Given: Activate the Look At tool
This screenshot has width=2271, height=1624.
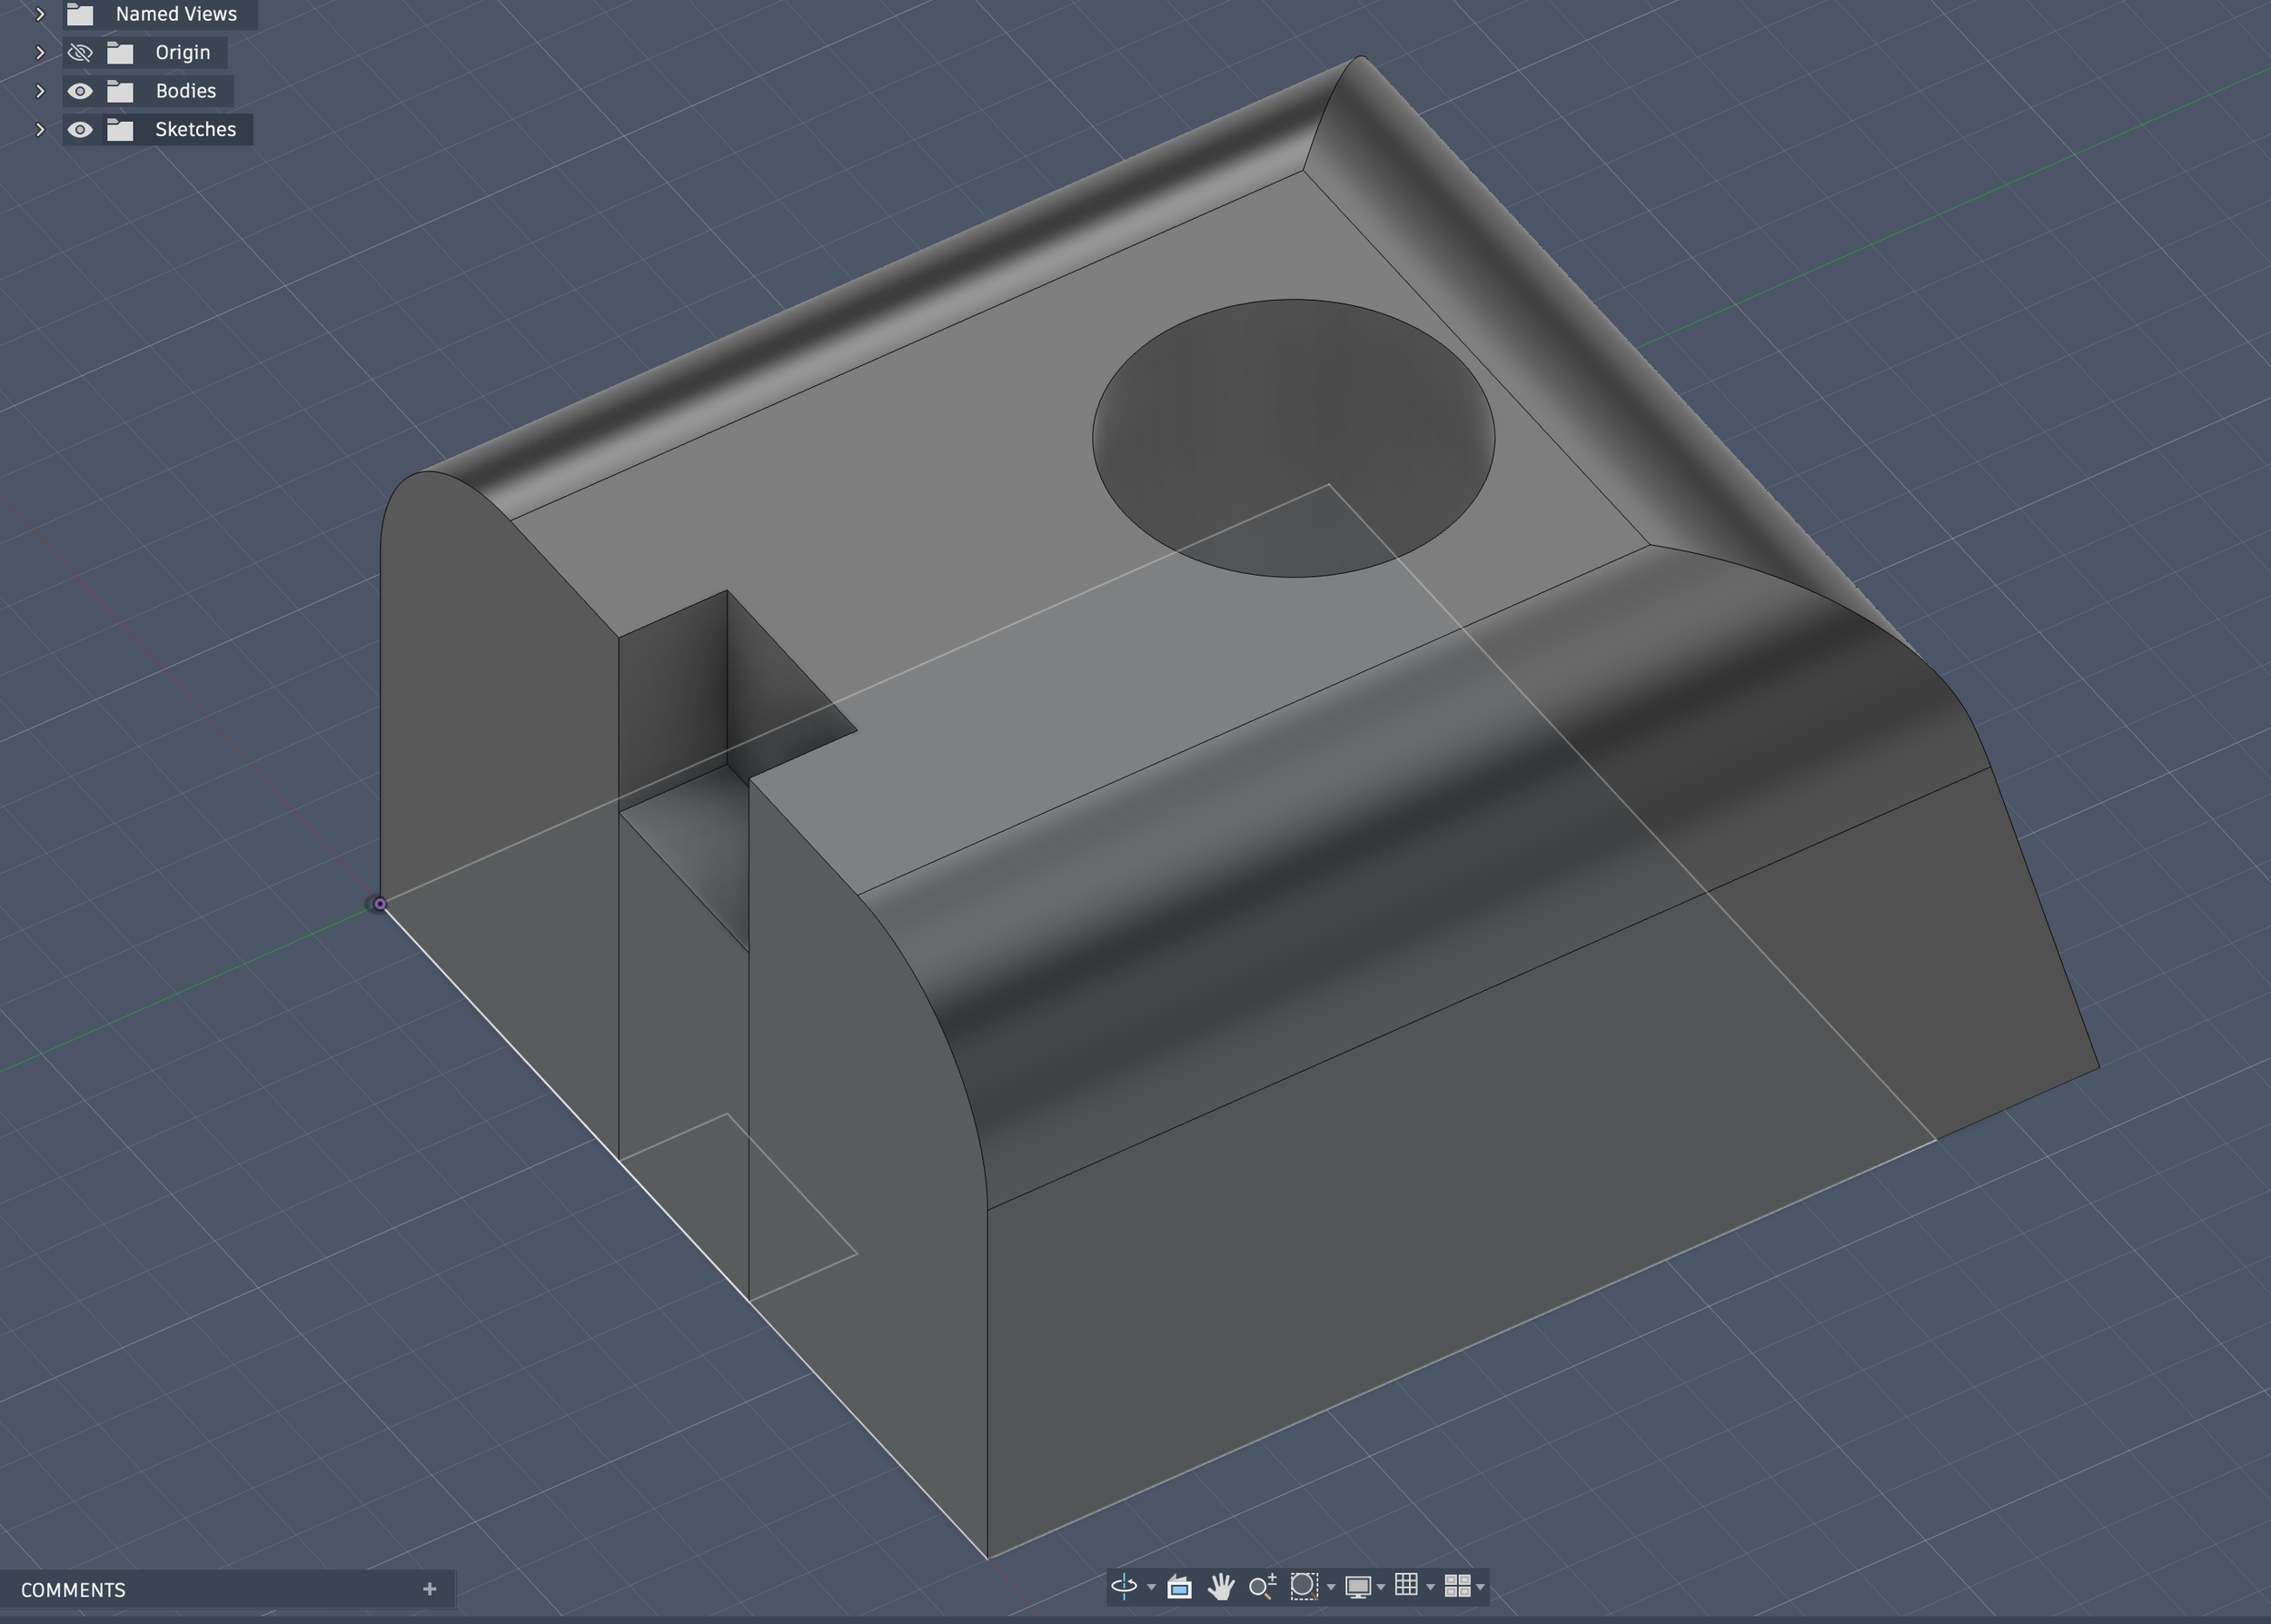Looking at the screenshot, I should (x=1179, y=1586).
